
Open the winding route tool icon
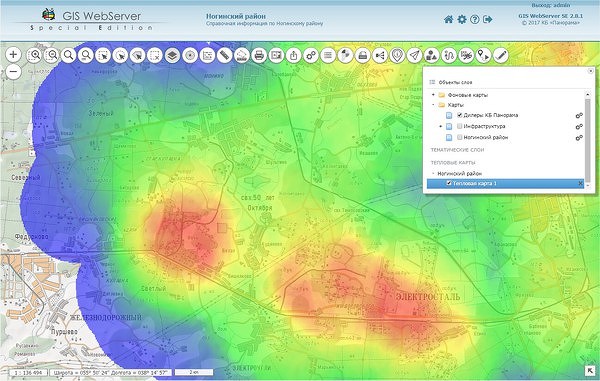pos(449,55)
